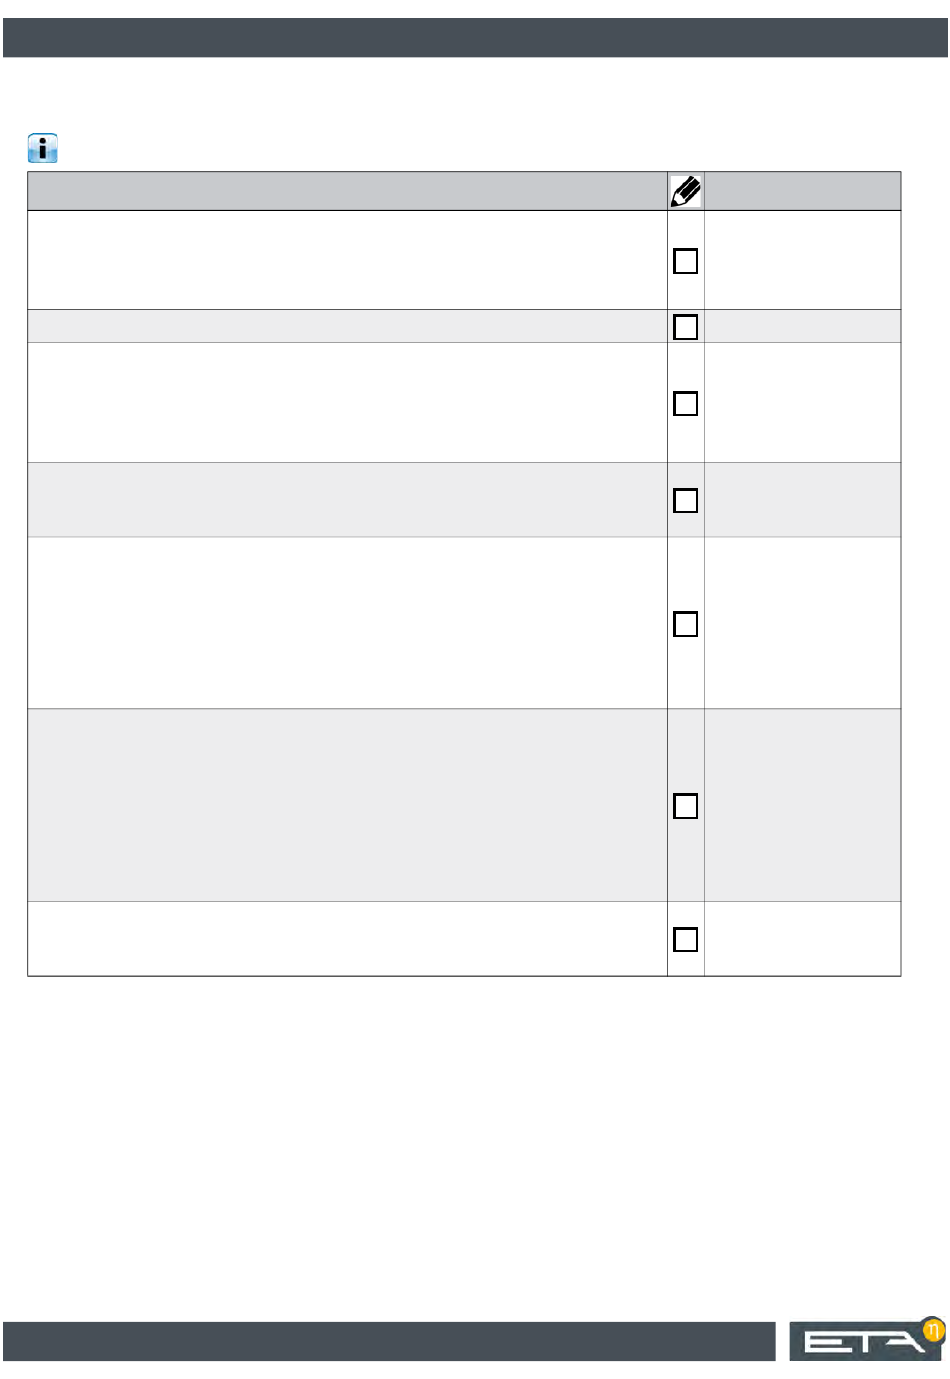Click the blue information icon above the table
This screenshot has width=950, height=1379.
[42, 148]
